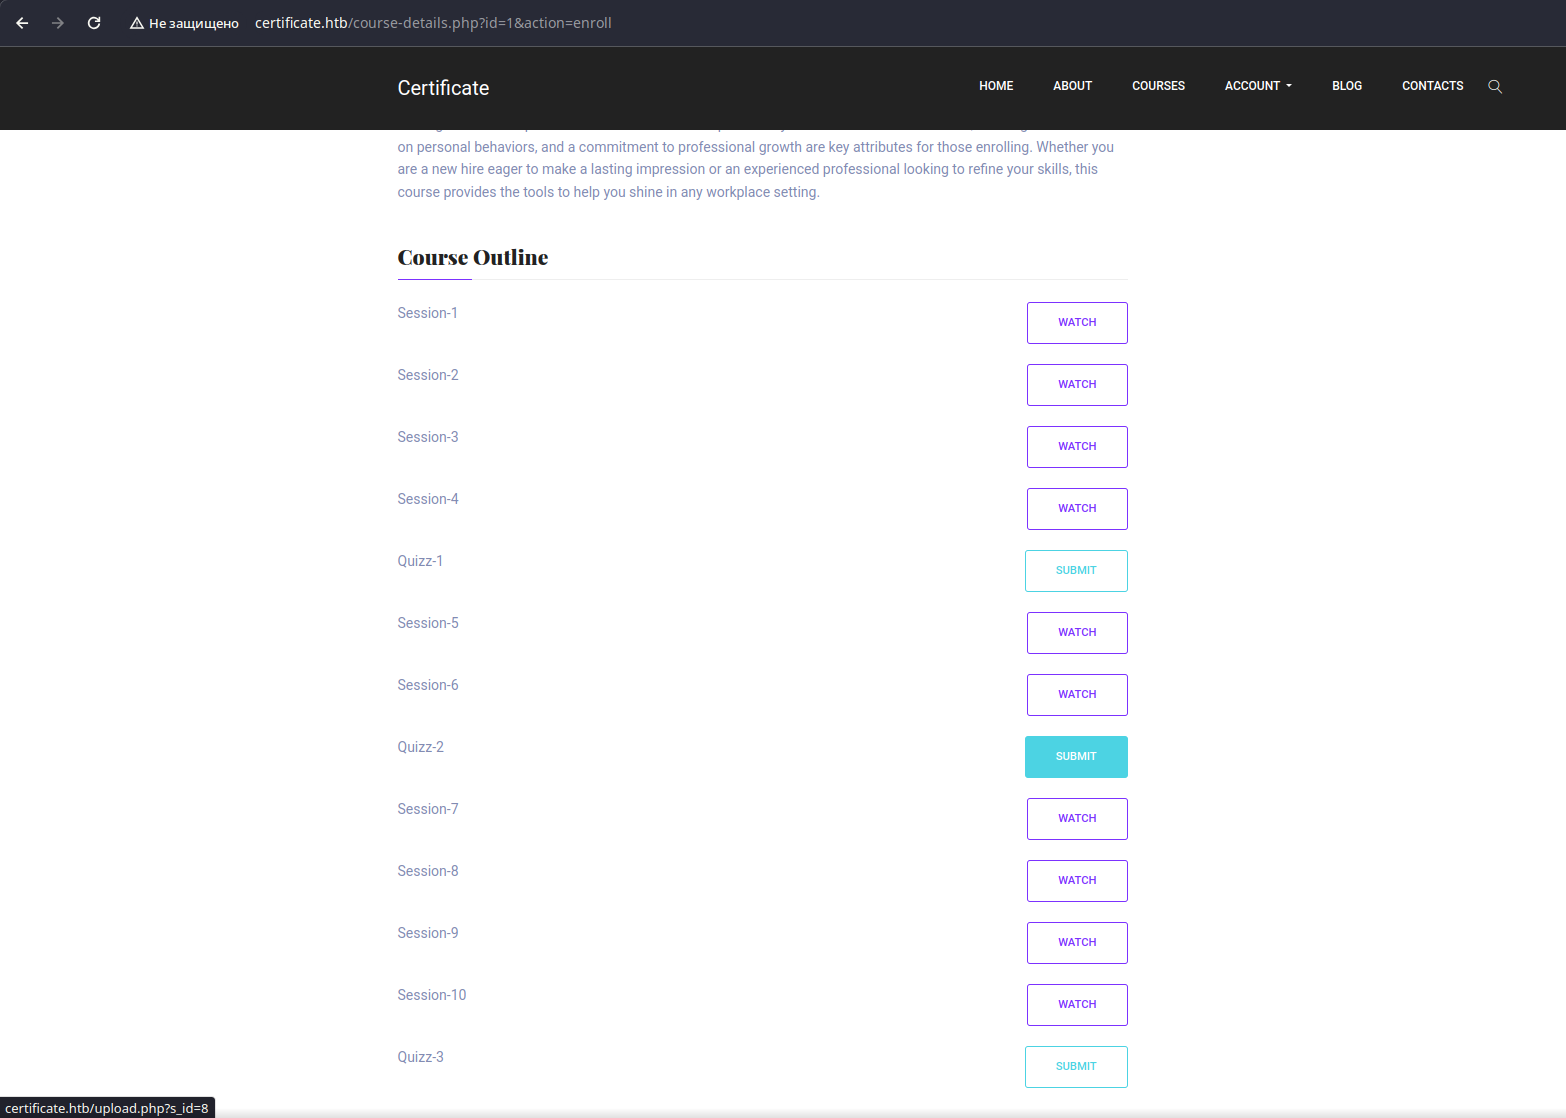Reload the page with the refresh icon
The image size is (1566, 1118).
pos(94,23)
